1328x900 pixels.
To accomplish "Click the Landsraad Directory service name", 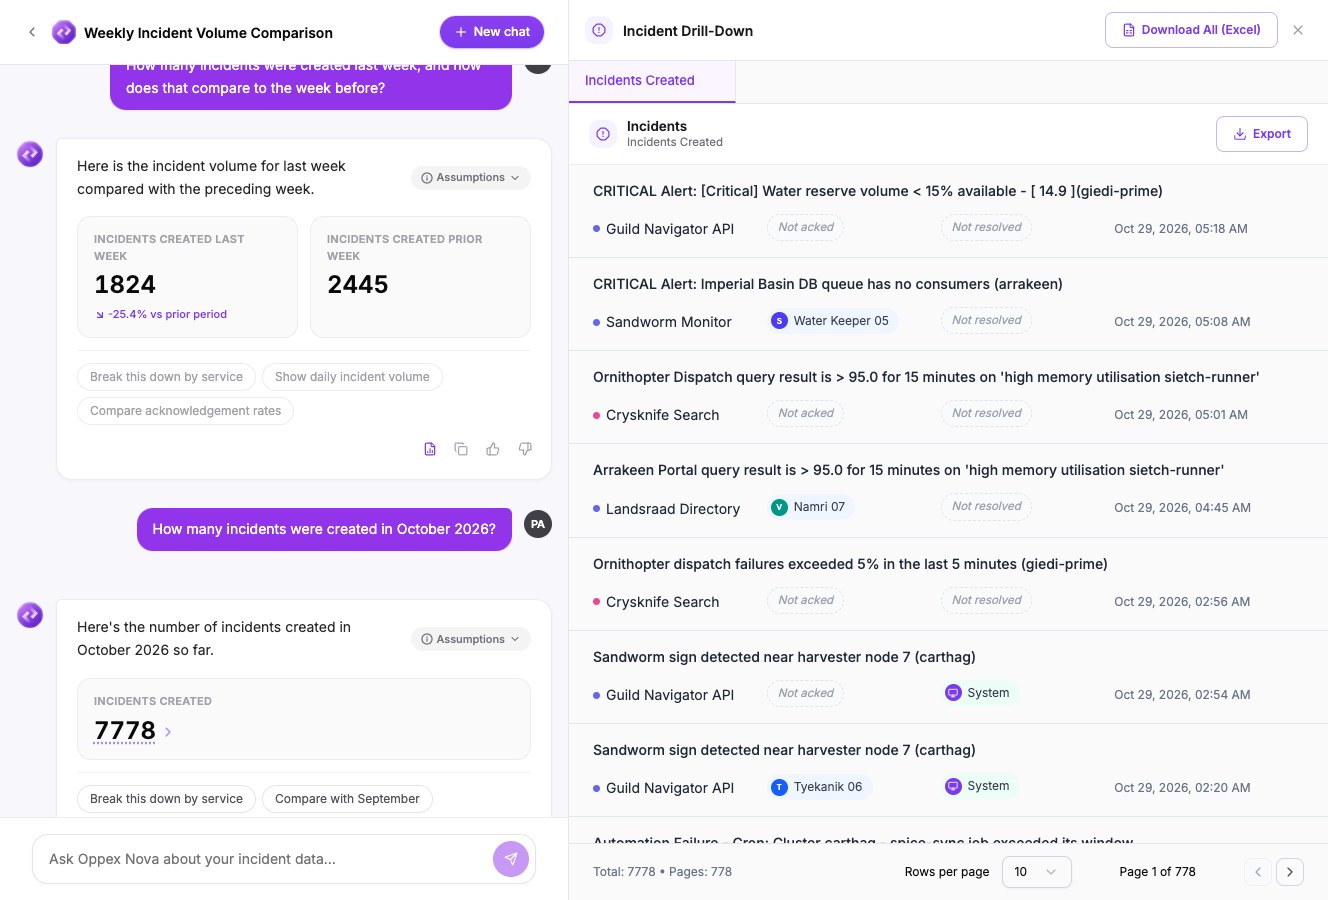I will 673,509.
